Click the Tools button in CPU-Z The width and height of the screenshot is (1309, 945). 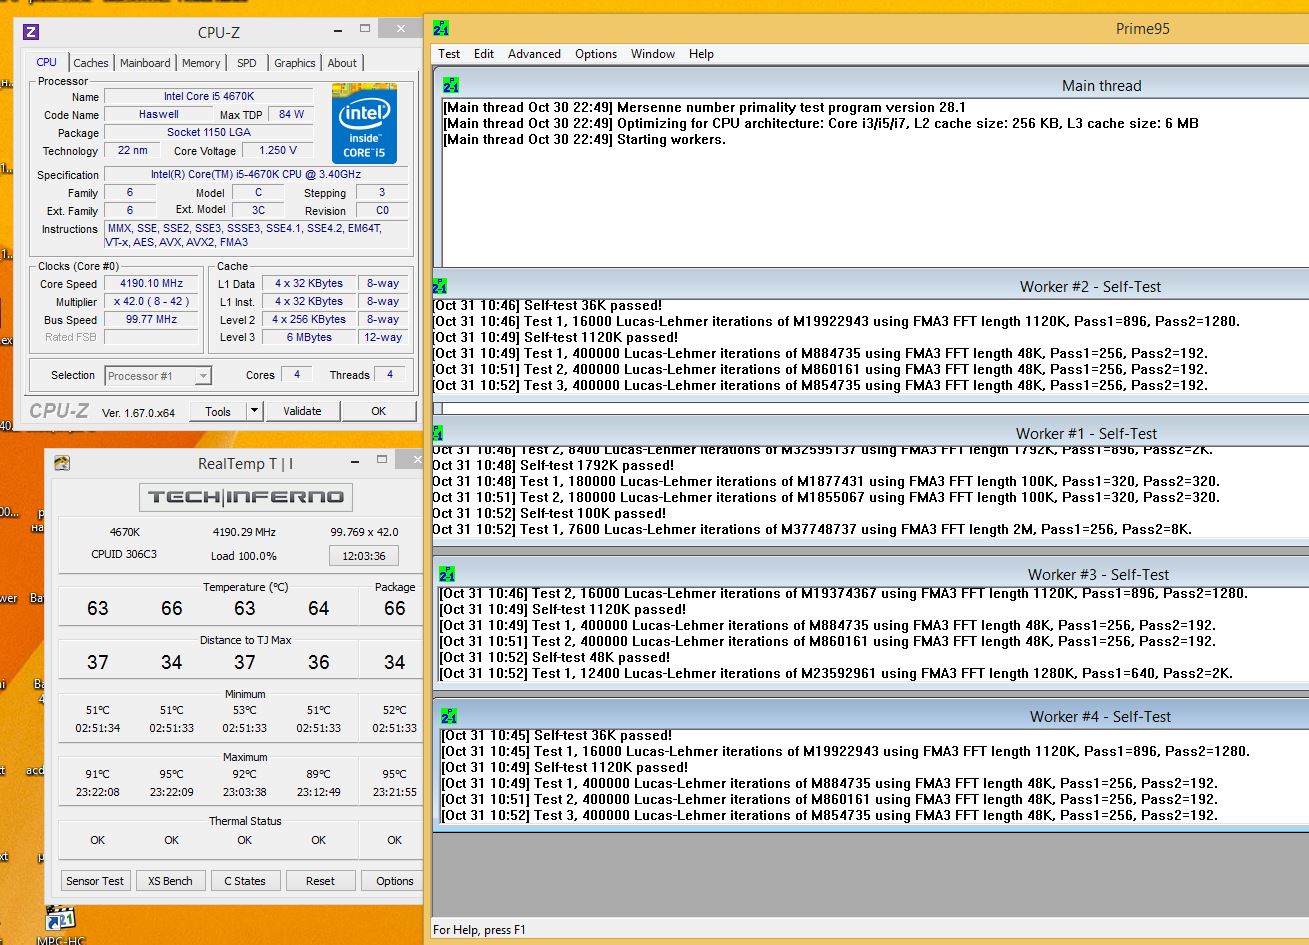click(x=218, y=411)
